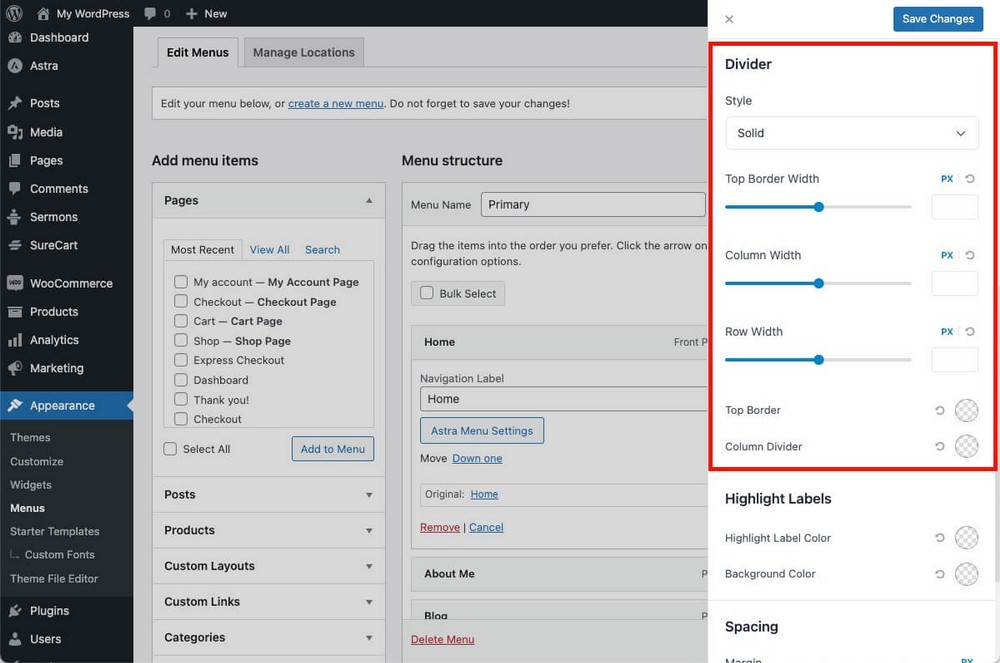Expand the Custom Links accordion section

coord(369,602)
